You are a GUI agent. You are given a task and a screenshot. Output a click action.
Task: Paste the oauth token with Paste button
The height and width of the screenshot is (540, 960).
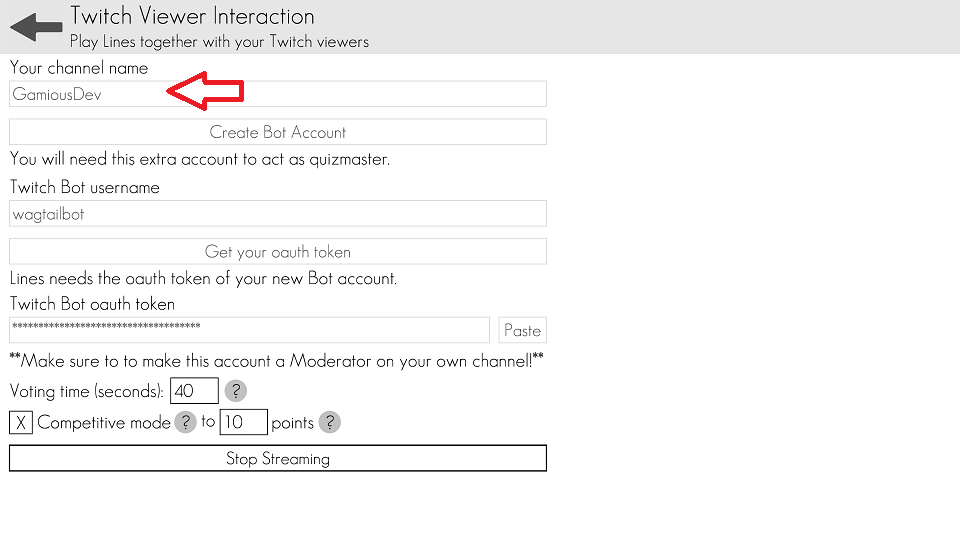522,330
